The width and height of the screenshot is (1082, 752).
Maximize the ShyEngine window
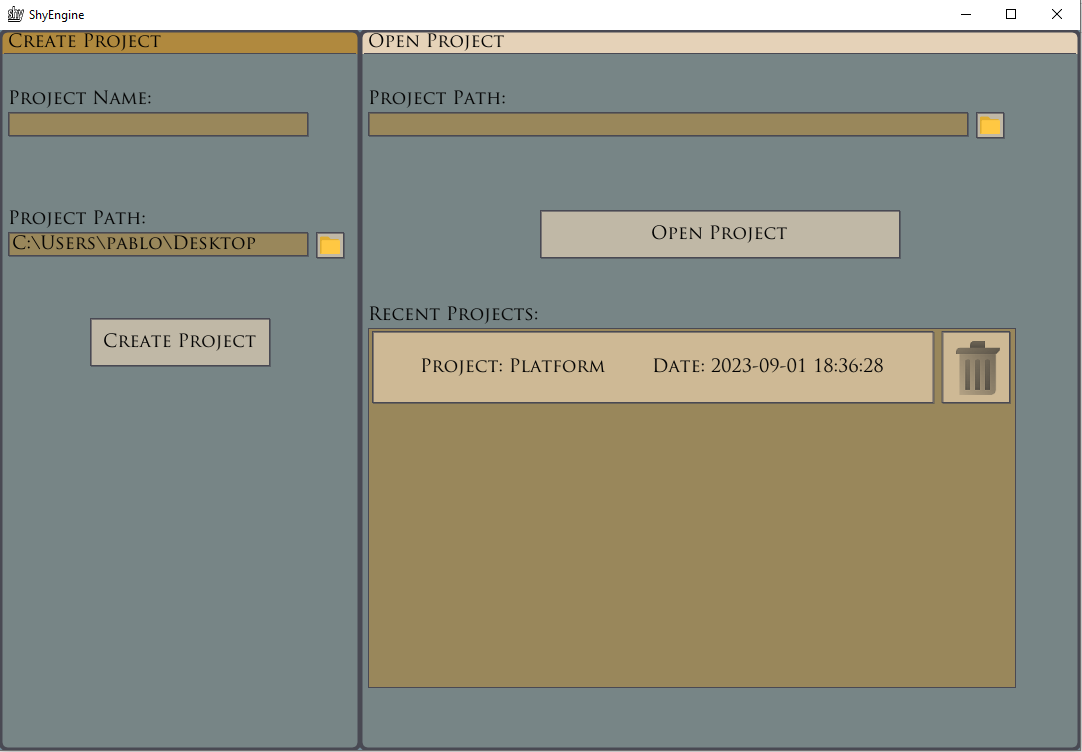(1011, 14)
